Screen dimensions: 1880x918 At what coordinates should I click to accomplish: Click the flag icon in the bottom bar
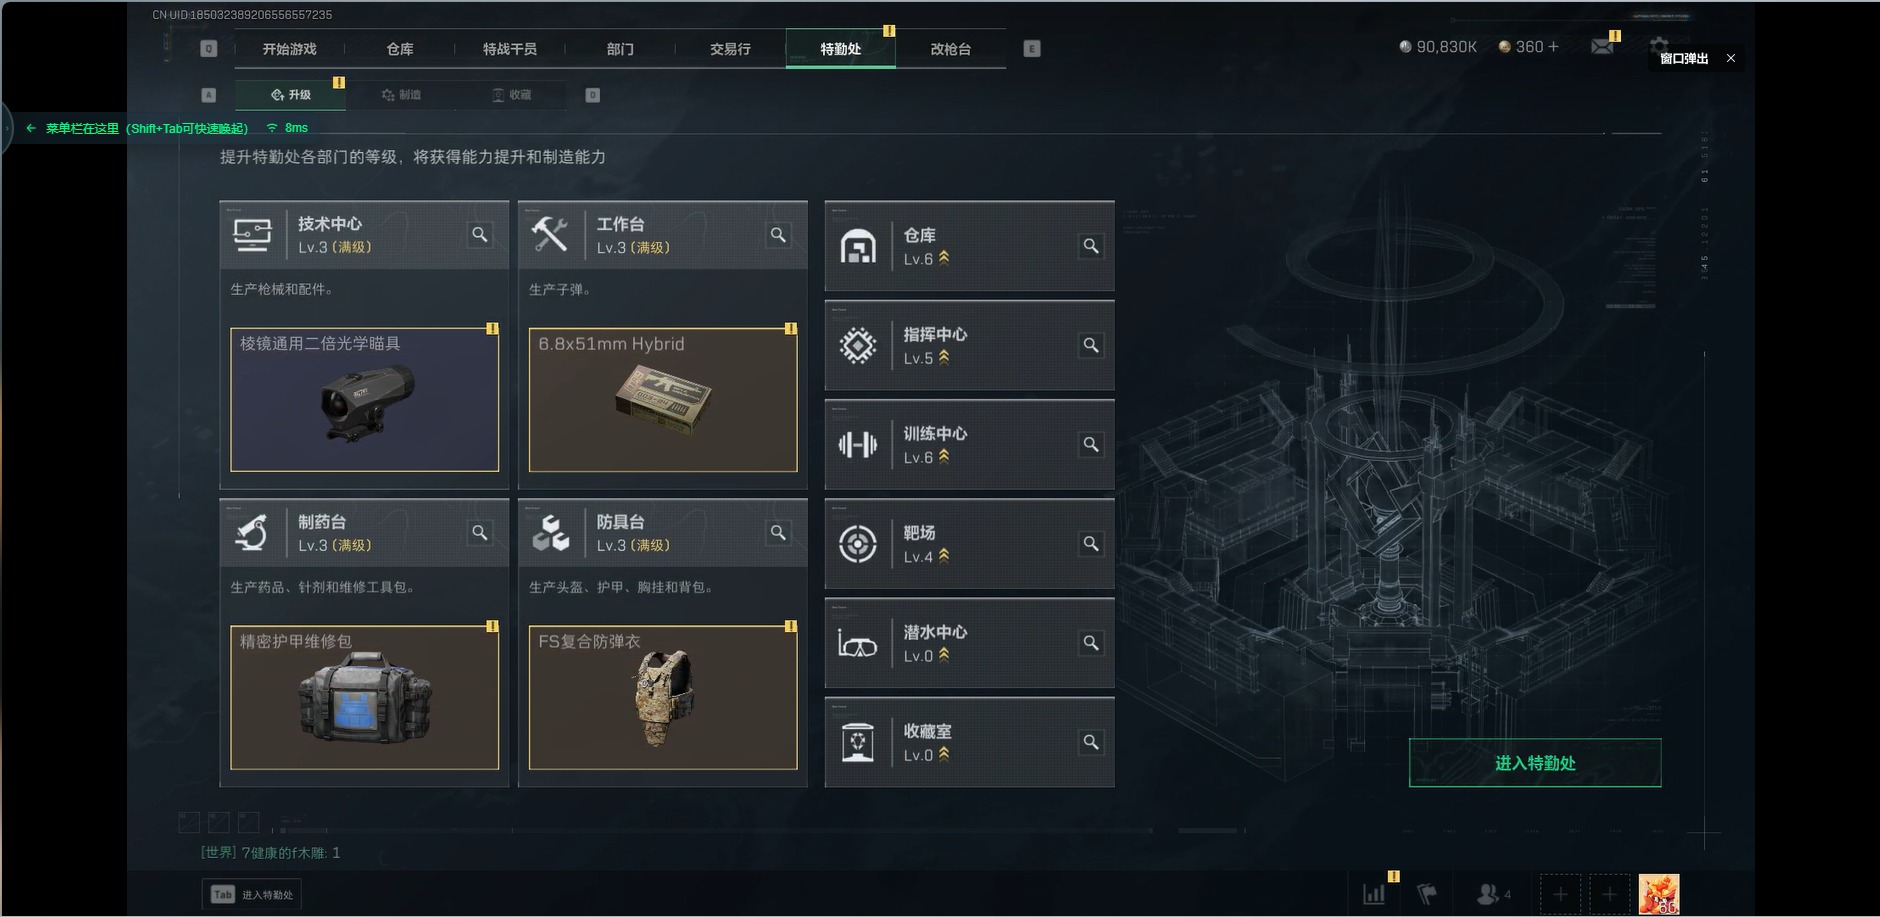pyautogui.click(x=1427, y=894)
